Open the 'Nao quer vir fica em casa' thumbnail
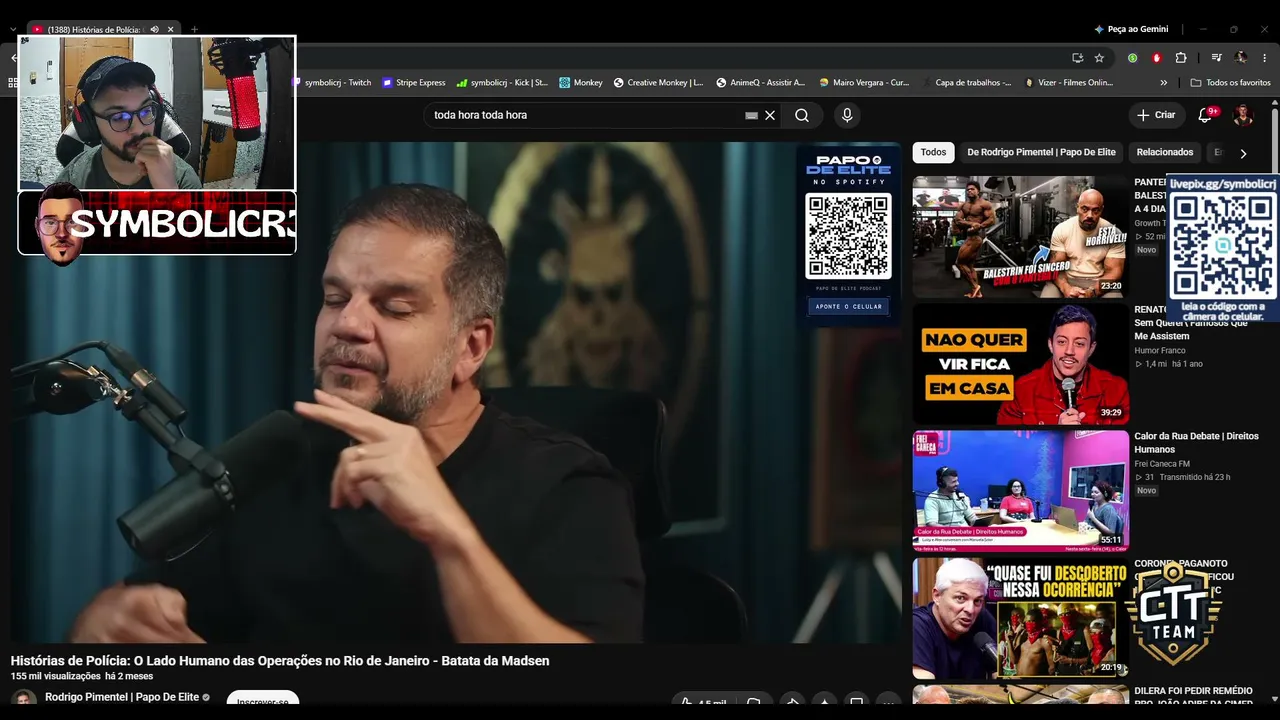This screenshot has height=720, width=1280. coord(1020,364)
